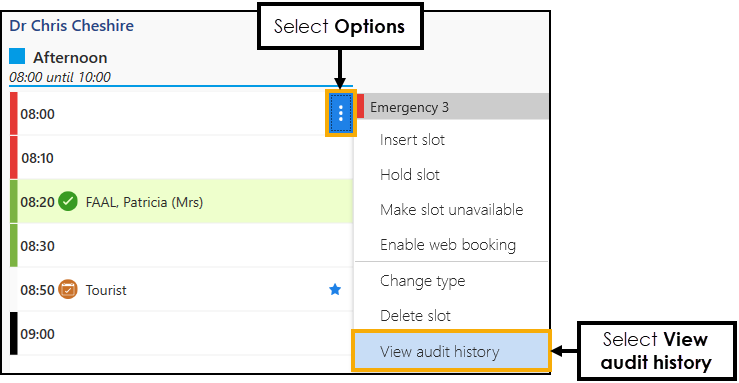Viewport: 739px width, 383px height.
Task: Select the empty 08:10 appointment slot
Action: 181,158
